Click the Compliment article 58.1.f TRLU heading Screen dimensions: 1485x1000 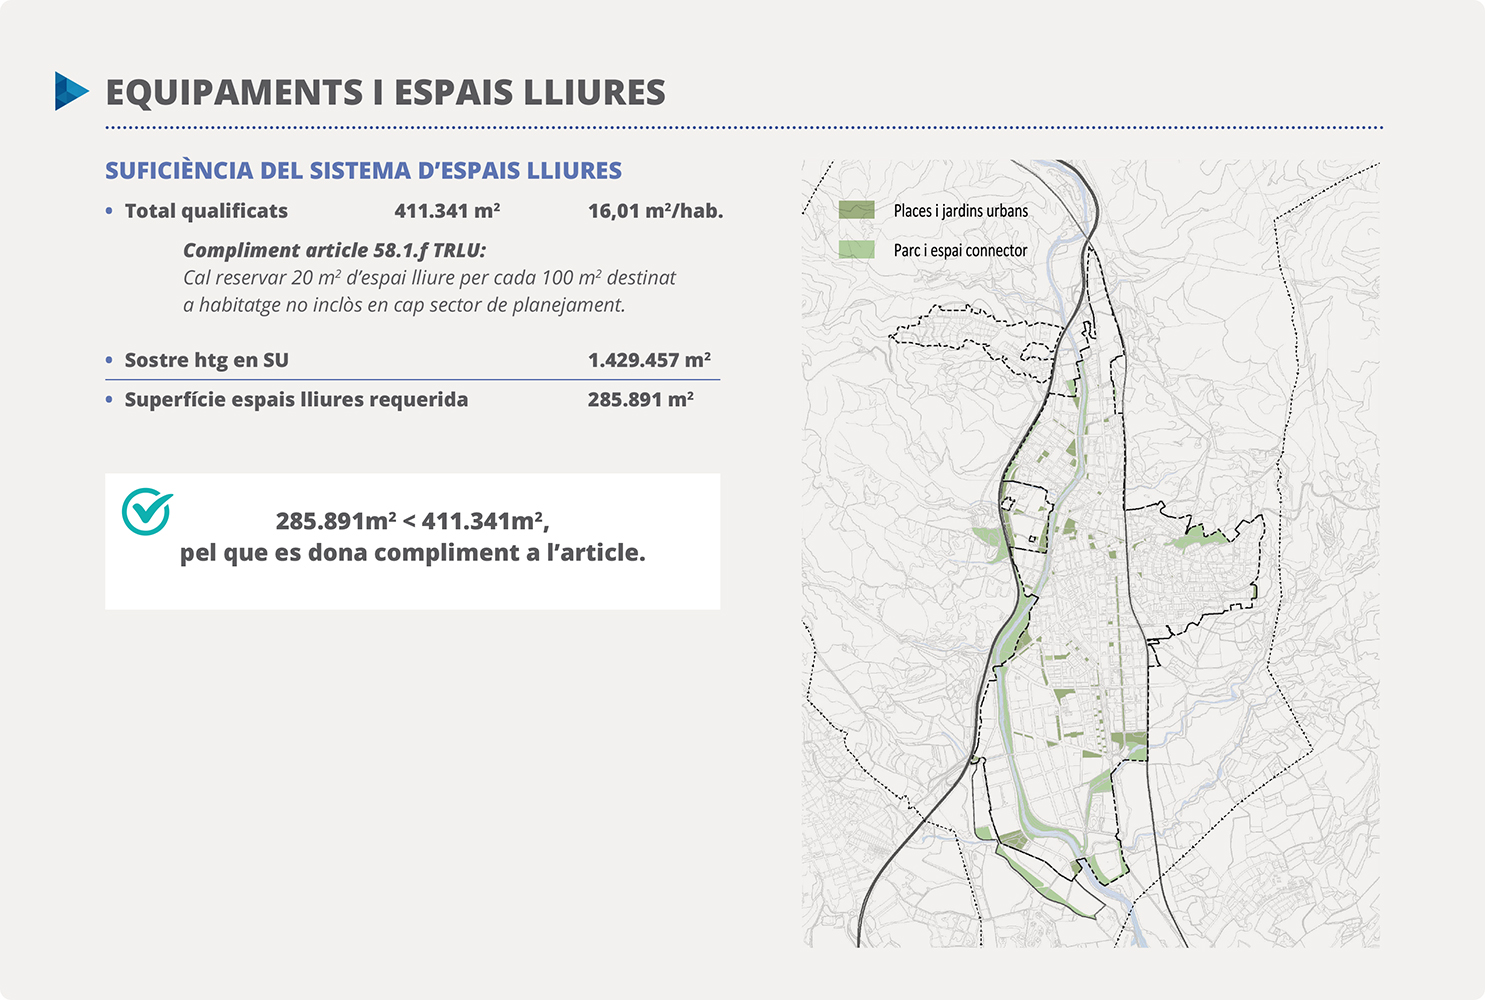(334, 251)
